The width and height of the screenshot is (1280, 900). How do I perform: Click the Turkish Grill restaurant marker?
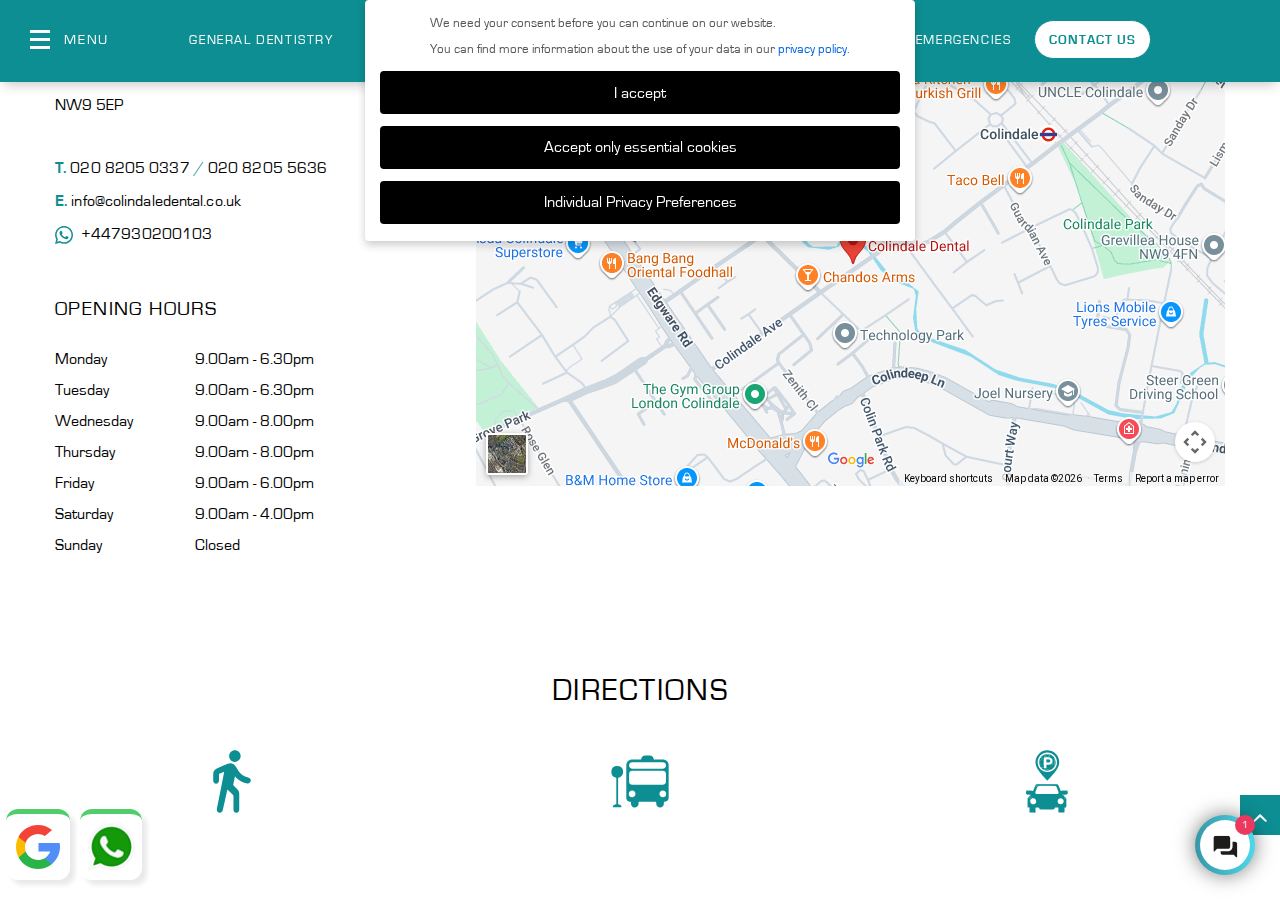click(995, 88)
